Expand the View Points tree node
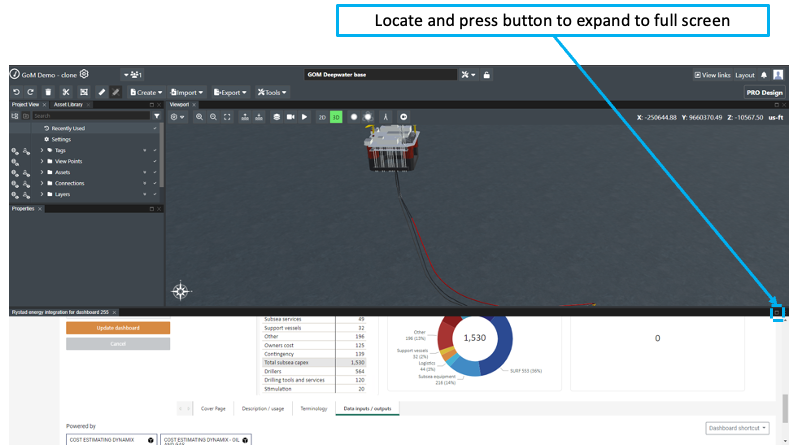This screenshot has height=445, width=794. click(42, 161)
